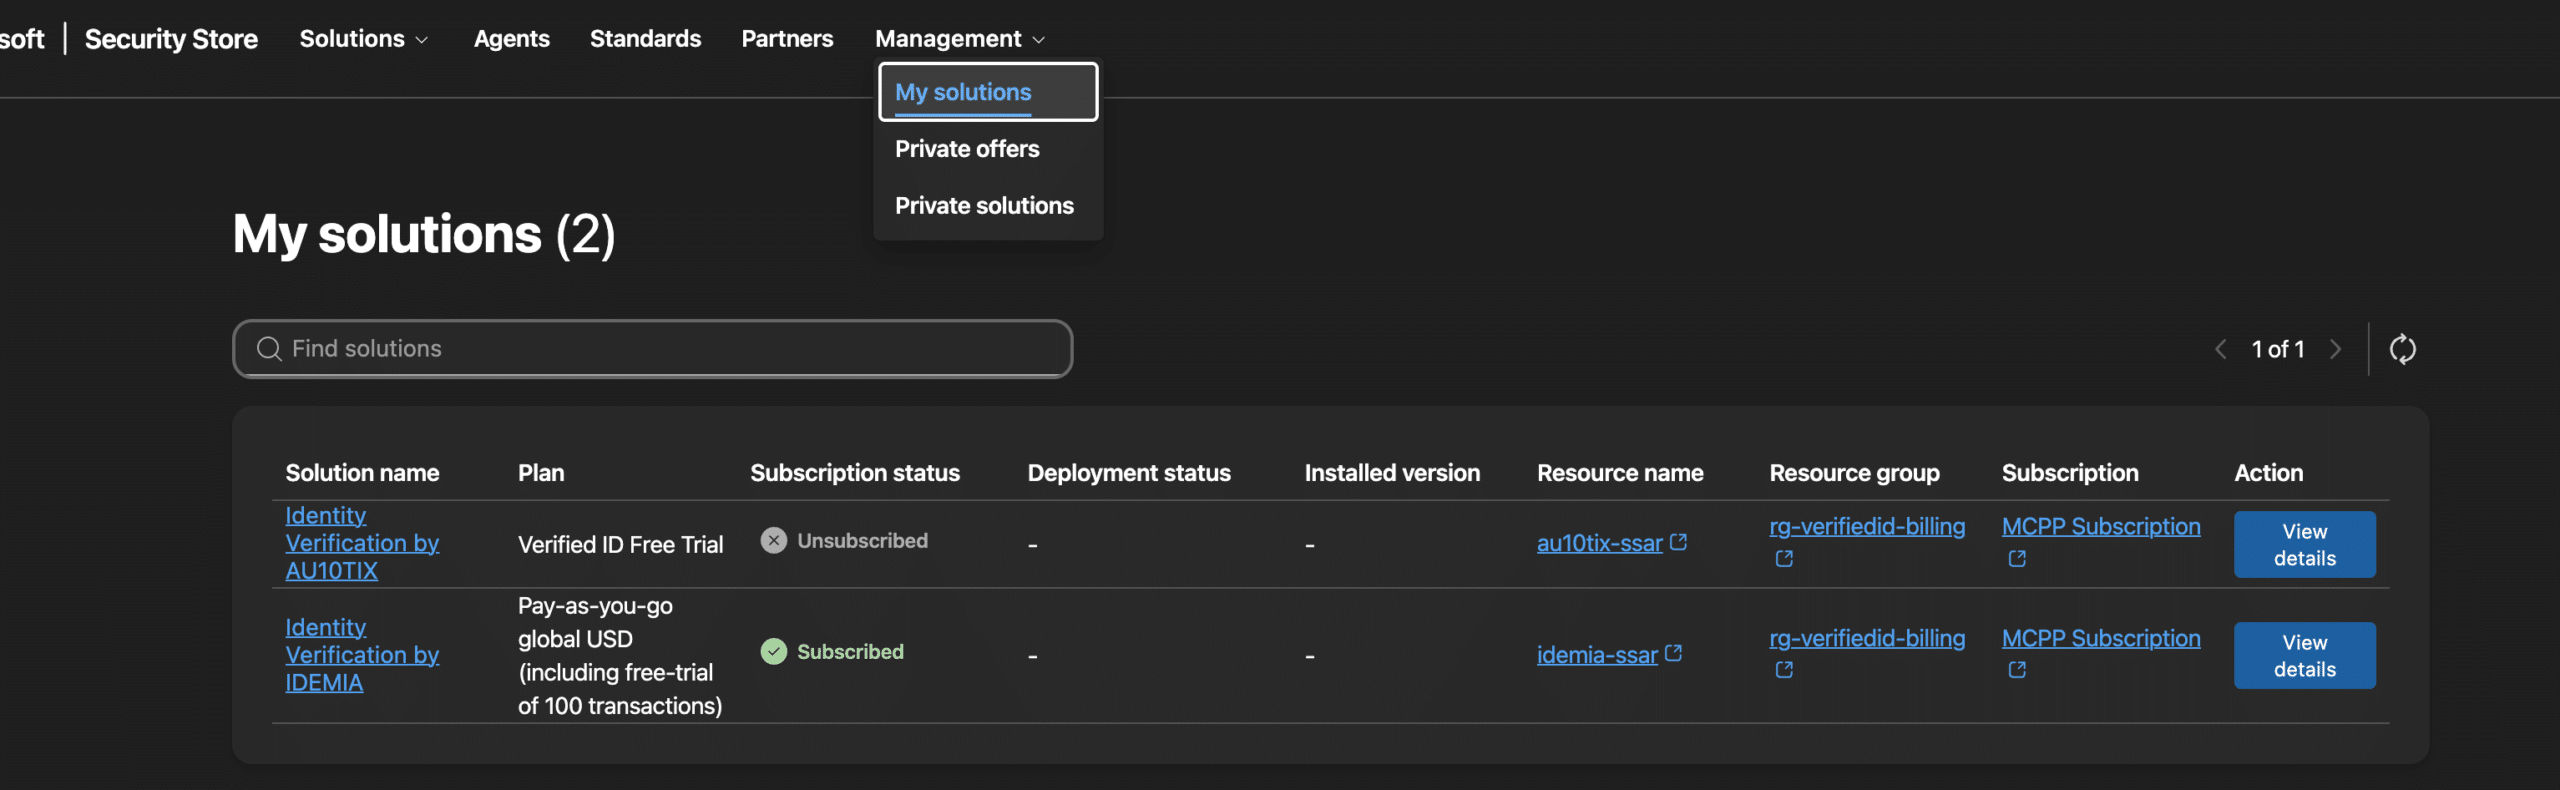The width and height of the screenshot is (2560, 790).
Task: Open Private solutions menu entry
Action: [984, 206]
